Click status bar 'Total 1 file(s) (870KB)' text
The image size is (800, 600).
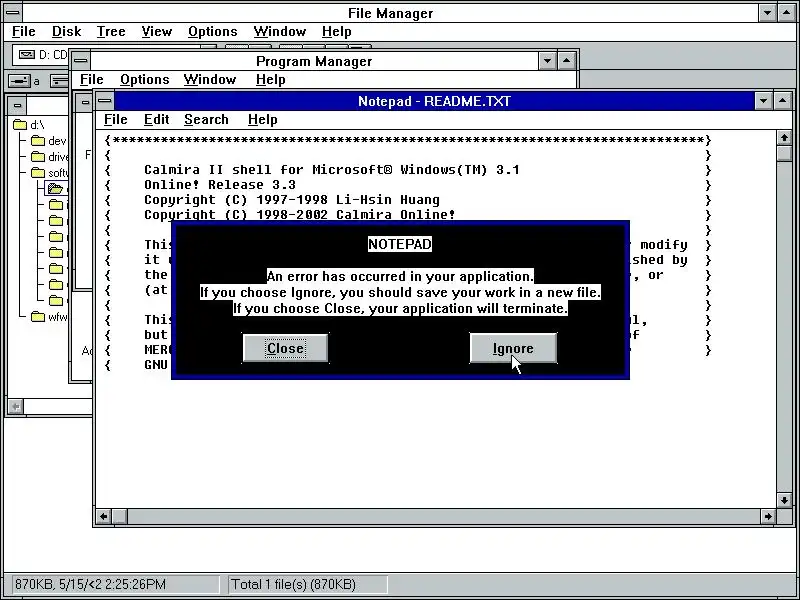293,584
